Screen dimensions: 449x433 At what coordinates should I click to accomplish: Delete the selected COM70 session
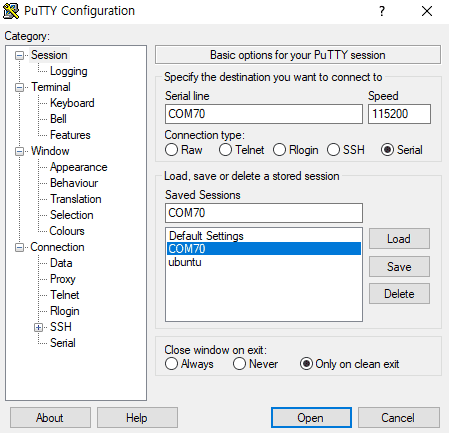pos(399,294)
